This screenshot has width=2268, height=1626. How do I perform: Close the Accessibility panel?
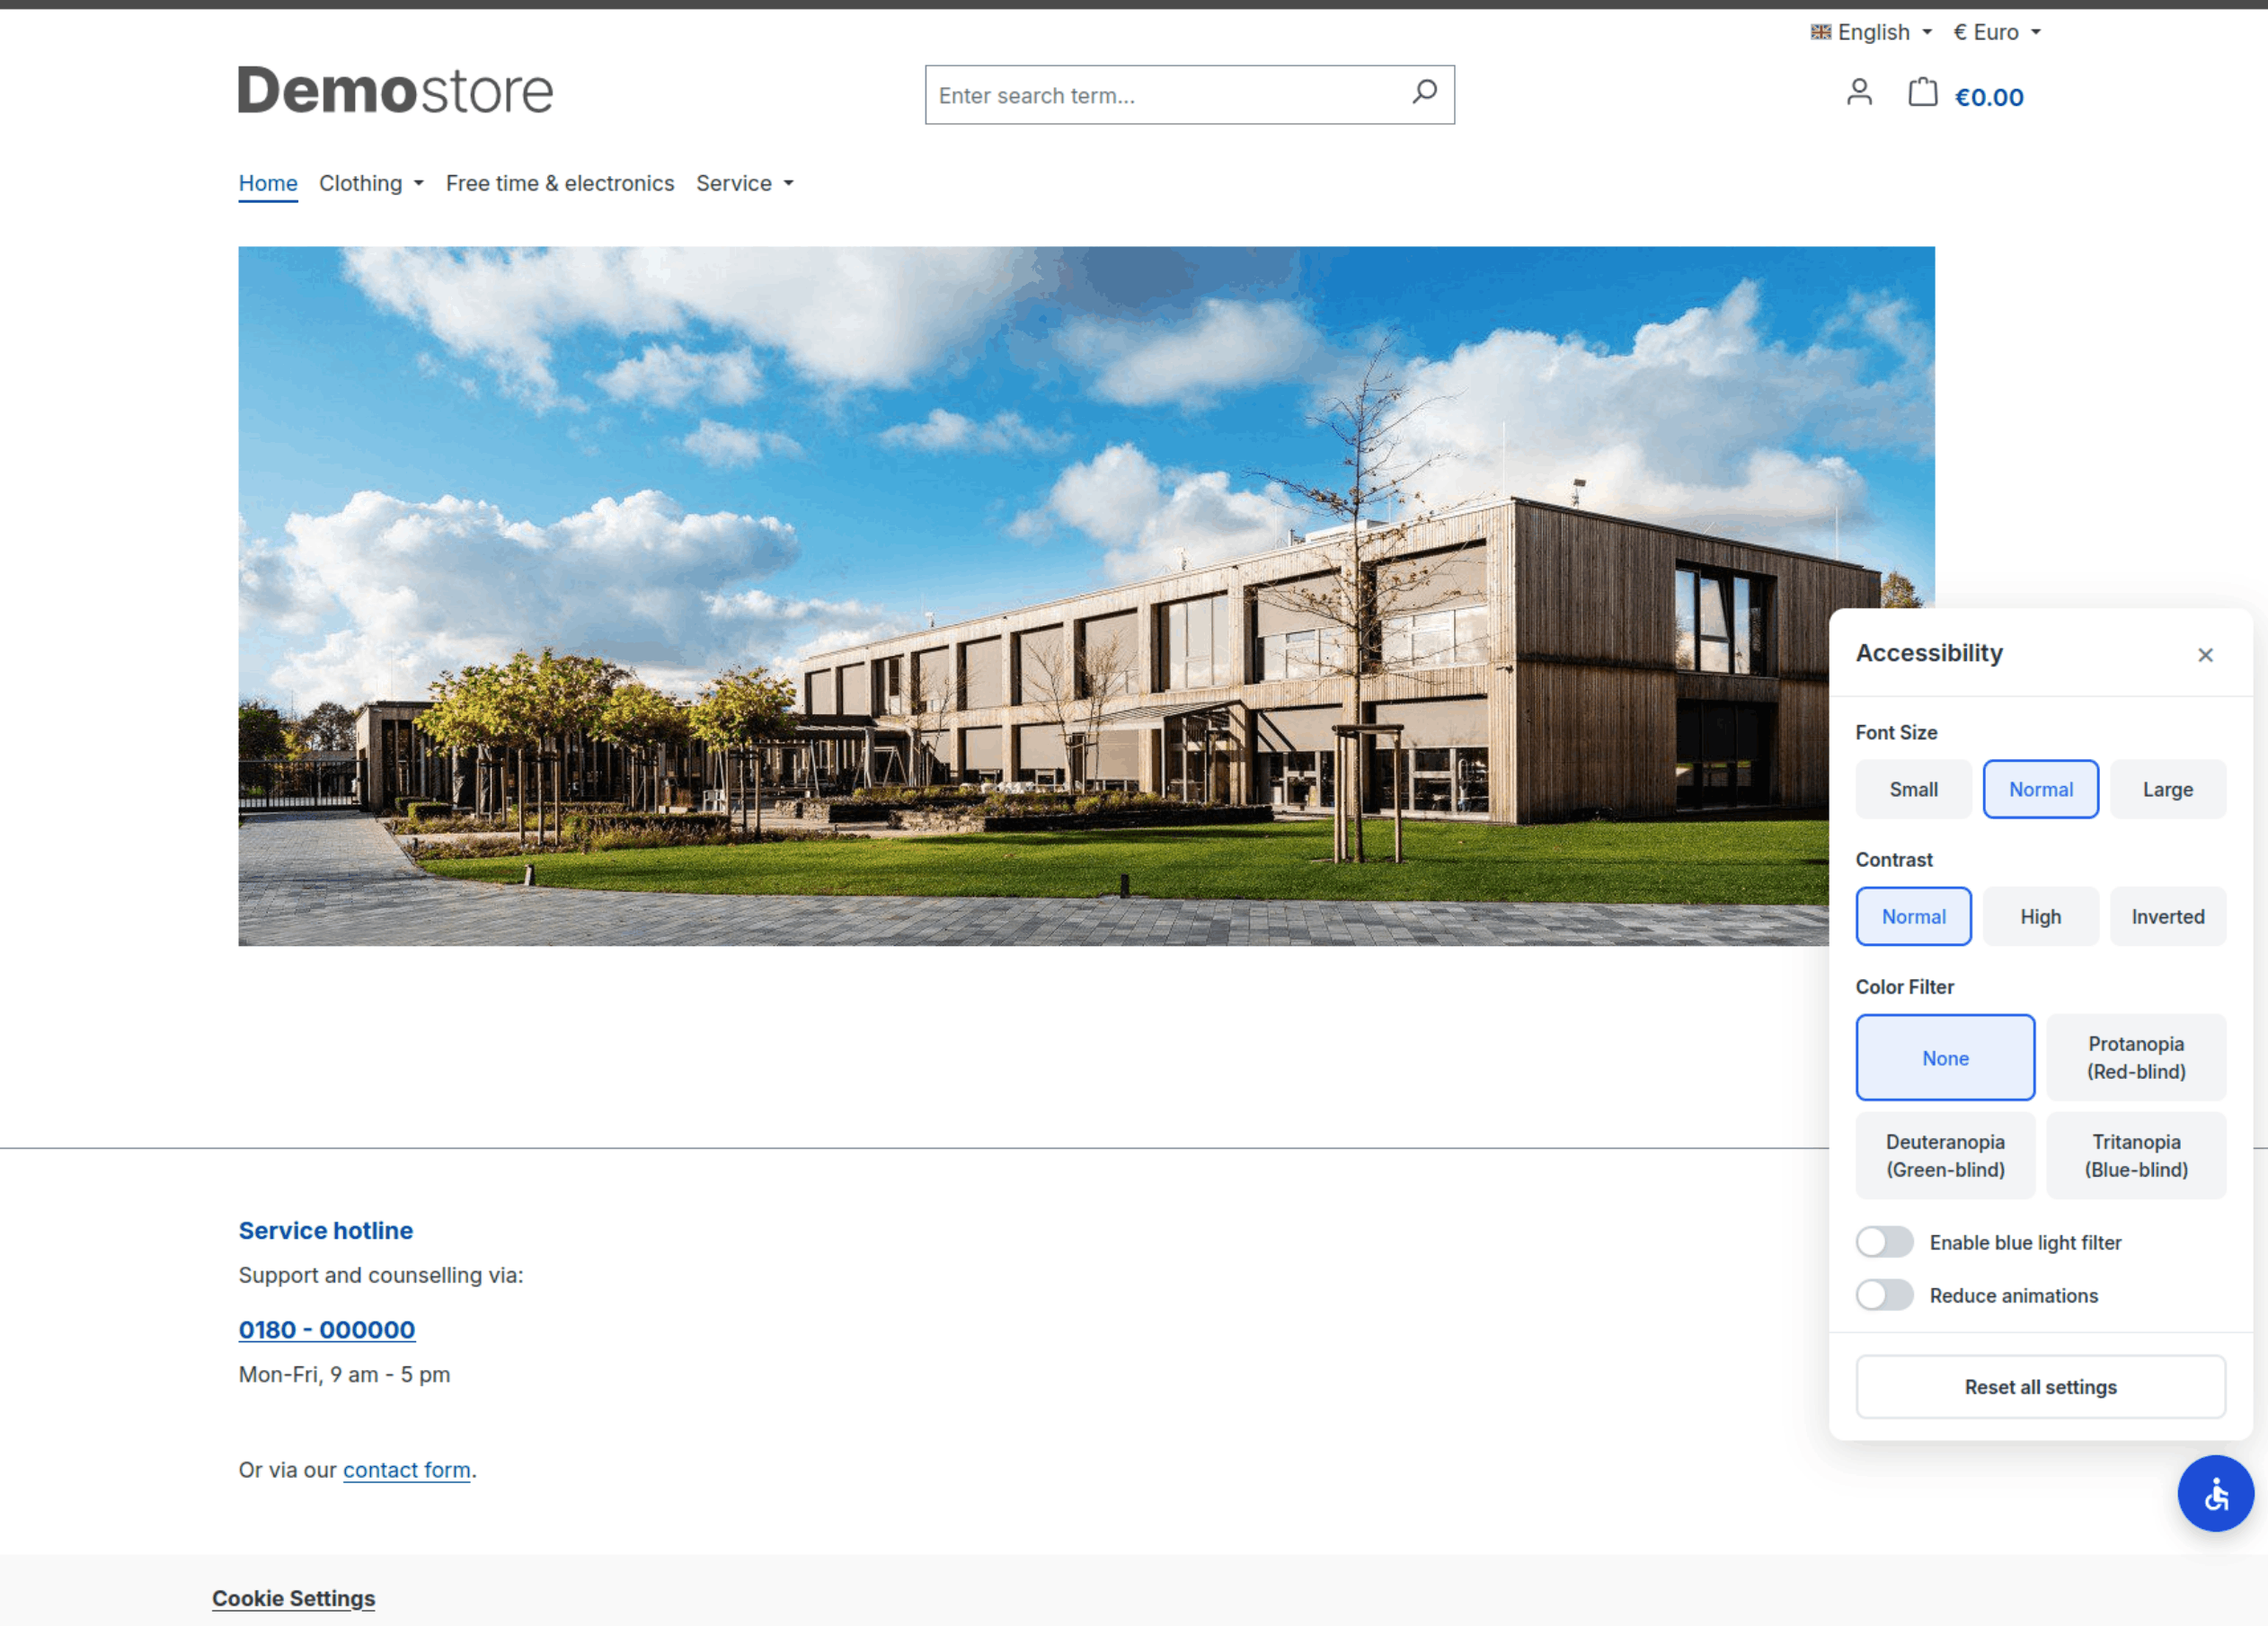coord(2205,655)
